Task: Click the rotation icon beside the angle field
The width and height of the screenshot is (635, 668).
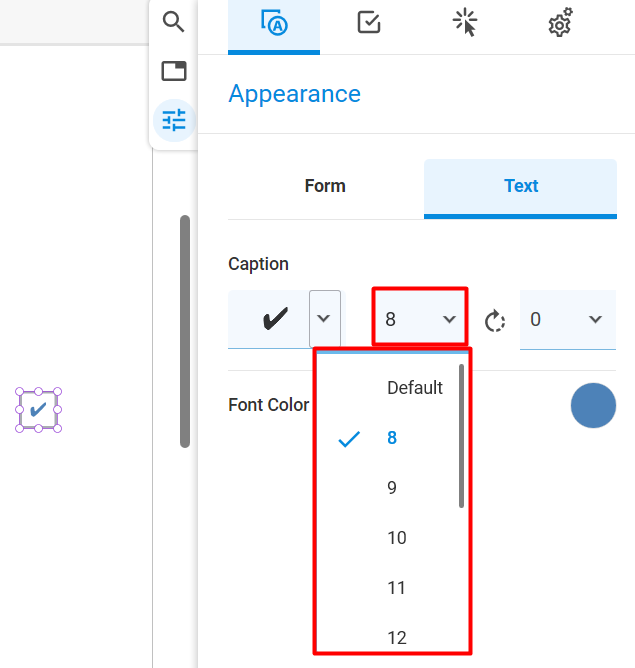Action: click(x=495, y=321)
